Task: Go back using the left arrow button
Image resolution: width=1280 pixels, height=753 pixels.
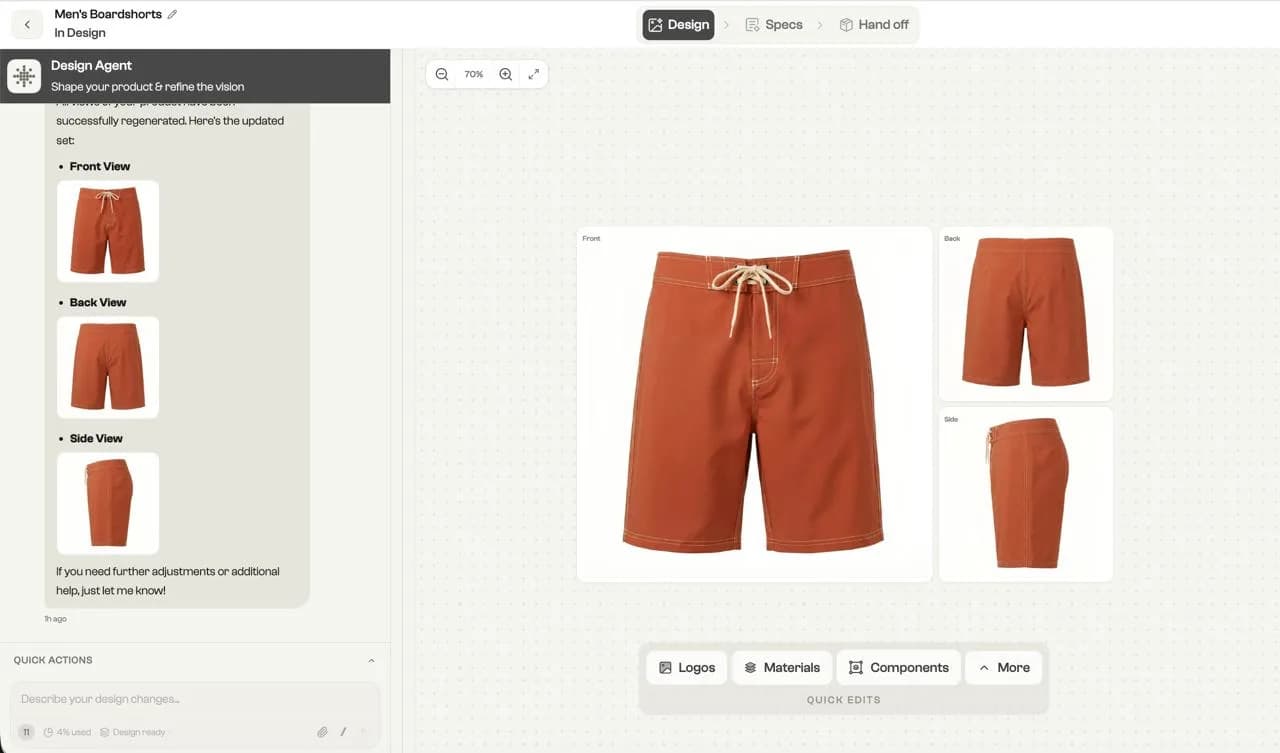Action: (27, 24)
